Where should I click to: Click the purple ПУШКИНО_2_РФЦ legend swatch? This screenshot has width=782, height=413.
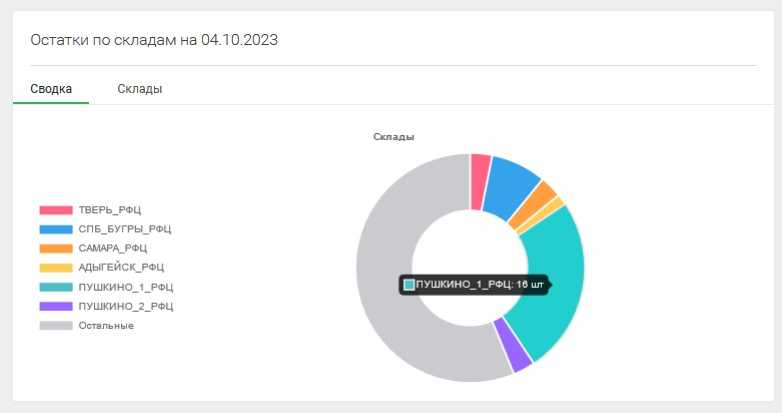pyautogui.click(x=56, y=306)
